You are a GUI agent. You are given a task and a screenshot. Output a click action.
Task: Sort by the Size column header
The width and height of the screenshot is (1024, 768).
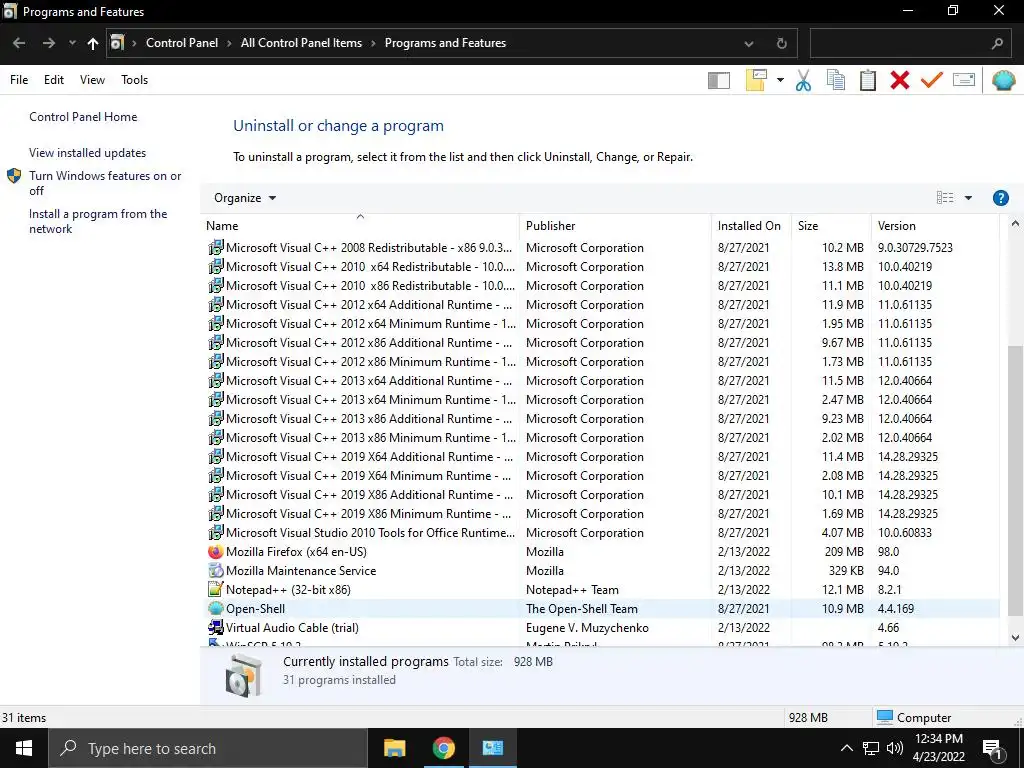click(831, 226)
